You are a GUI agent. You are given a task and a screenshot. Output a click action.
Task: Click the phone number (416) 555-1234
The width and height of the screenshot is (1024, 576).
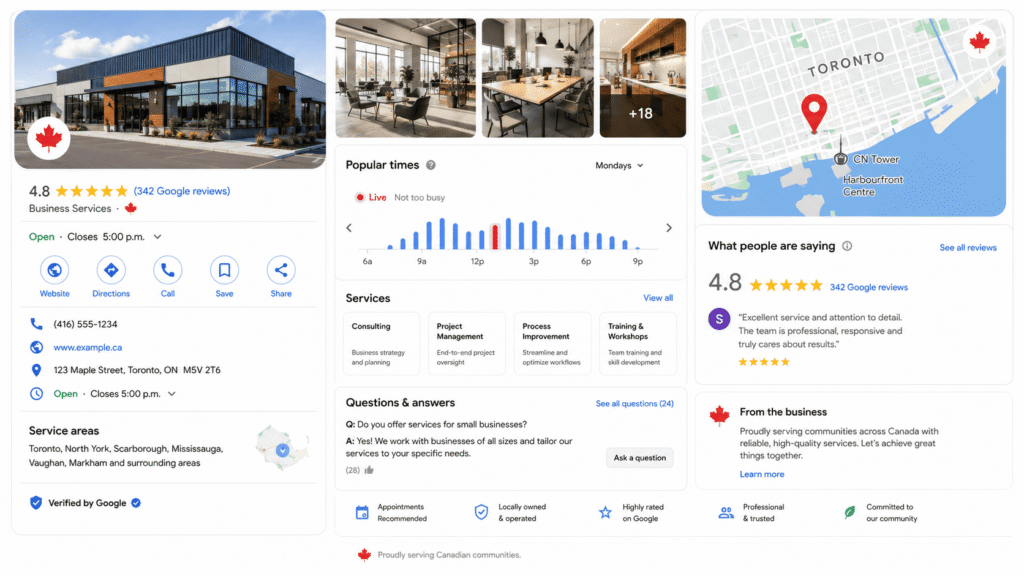[86, 324]
